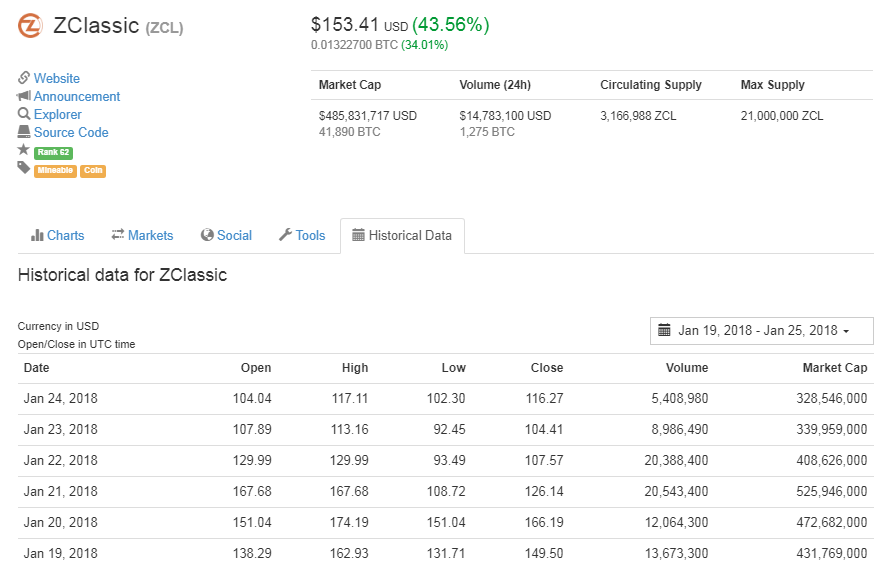Viewport: 885px width, 581px height.
Task: Click the 1,275 BTC volume value
Action: (x=487, y=132)
